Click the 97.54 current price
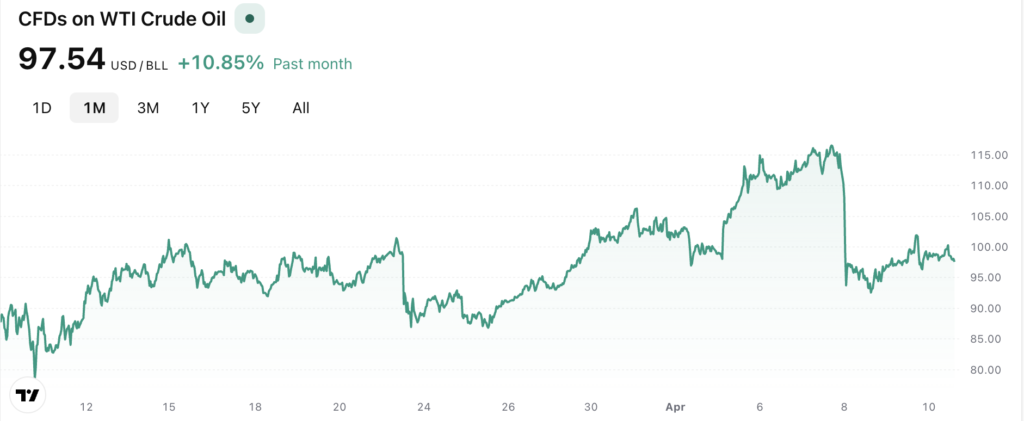The image size is (1024, 421). [62, 60]
